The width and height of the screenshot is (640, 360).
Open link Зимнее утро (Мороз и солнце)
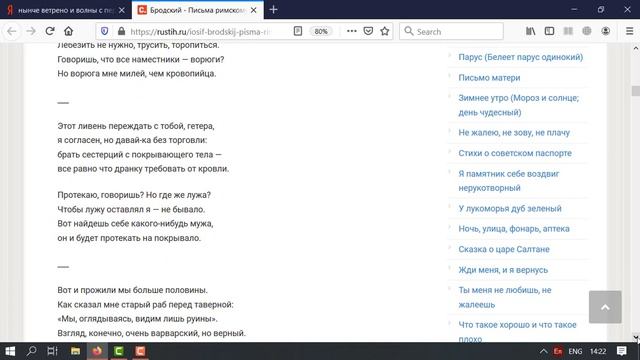518,105
